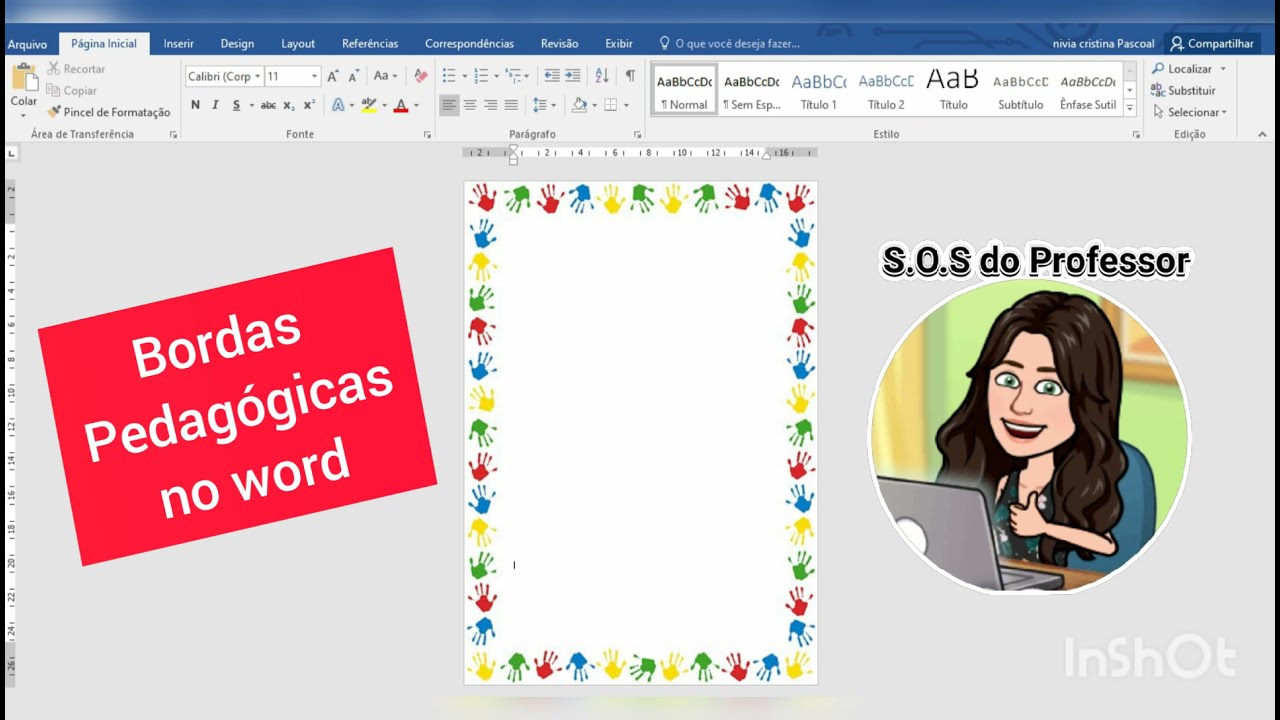Increase font size with the grow font icon
Viewport: 1280px width, 720px height.
pyautogui.click(x=333, y=76)
